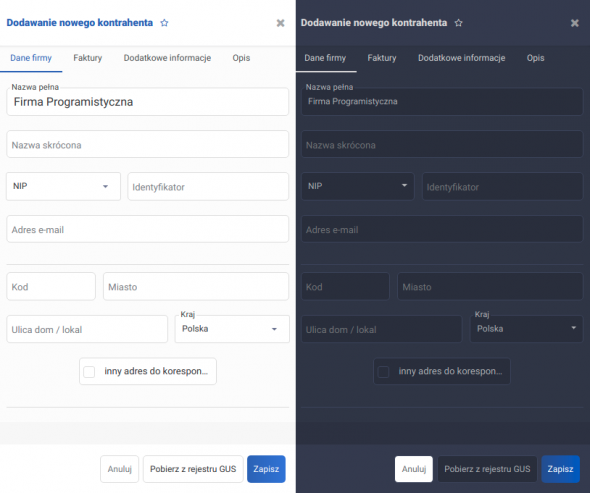590x493 pixels.
Task: Open Dodatkowe informacje tab in dark panel
Action: (462, 58)
